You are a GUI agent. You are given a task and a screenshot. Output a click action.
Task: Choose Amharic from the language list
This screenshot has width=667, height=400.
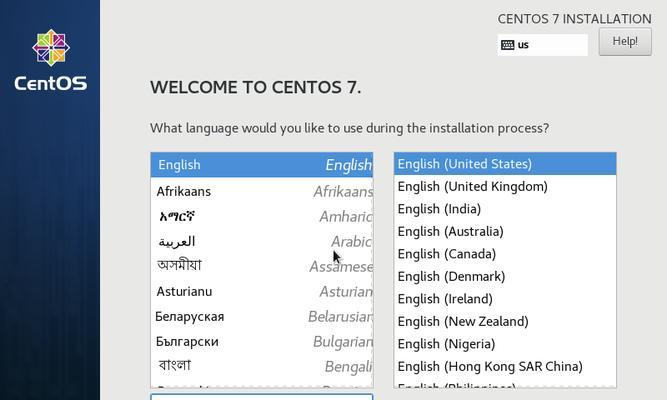point(262,217)
